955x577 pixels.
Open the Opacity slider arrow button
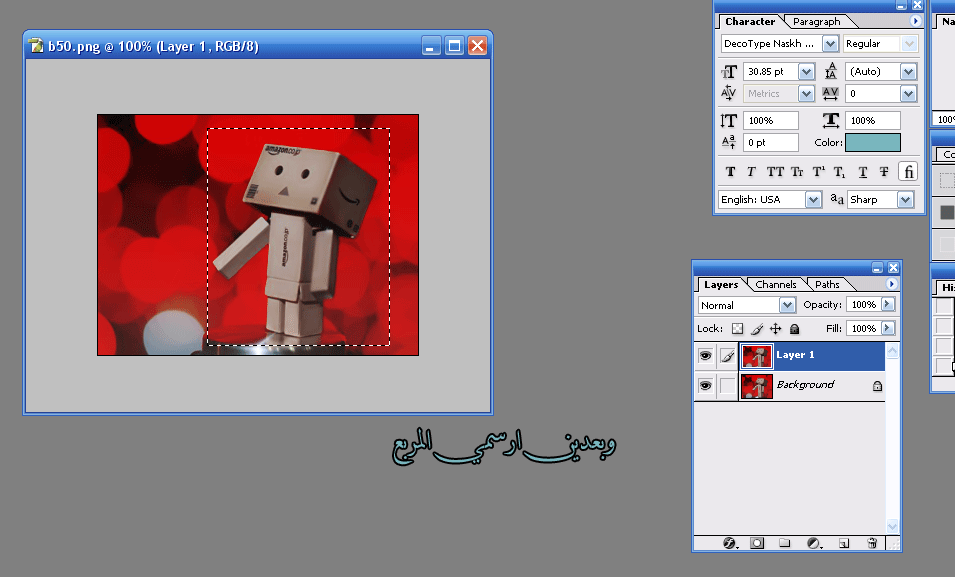point(888,305)
